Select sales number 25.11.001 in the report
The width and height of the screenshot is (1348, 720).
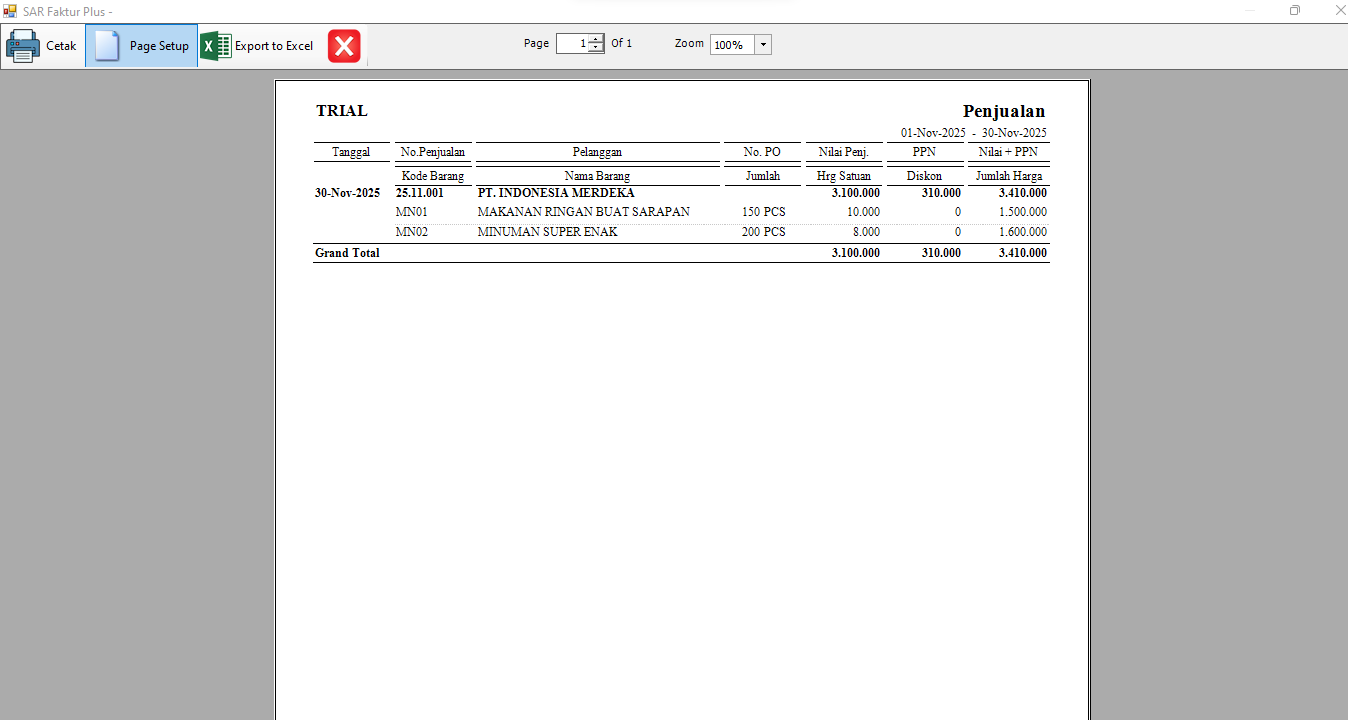click(420, 193)
